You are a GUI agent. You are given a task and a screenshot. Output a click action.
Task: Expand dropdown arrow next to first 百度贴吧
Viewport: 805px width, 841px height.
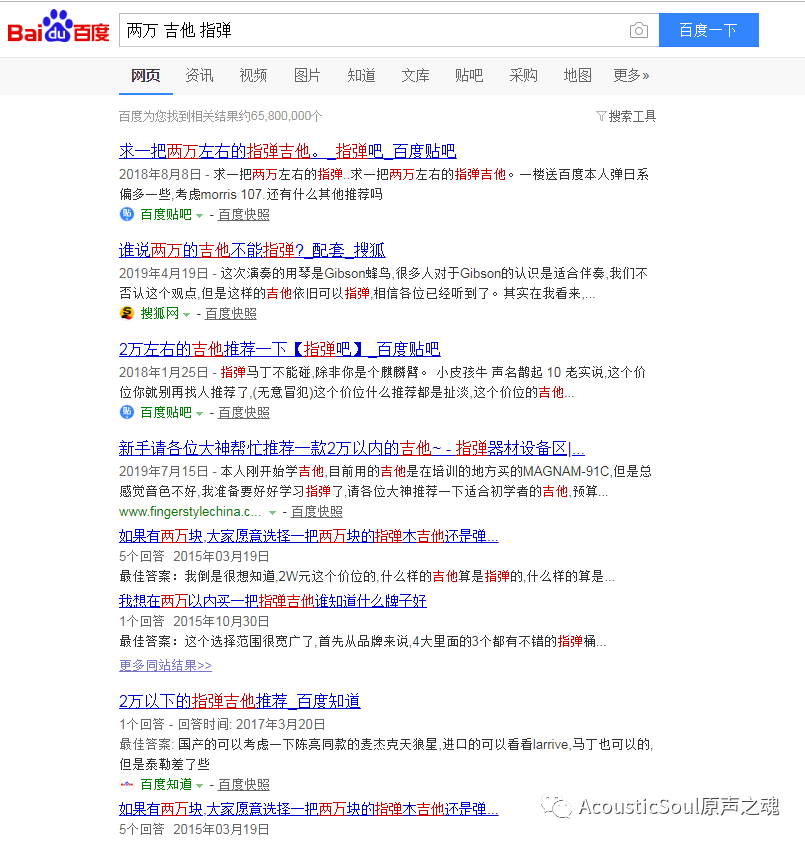pos(200,216)
